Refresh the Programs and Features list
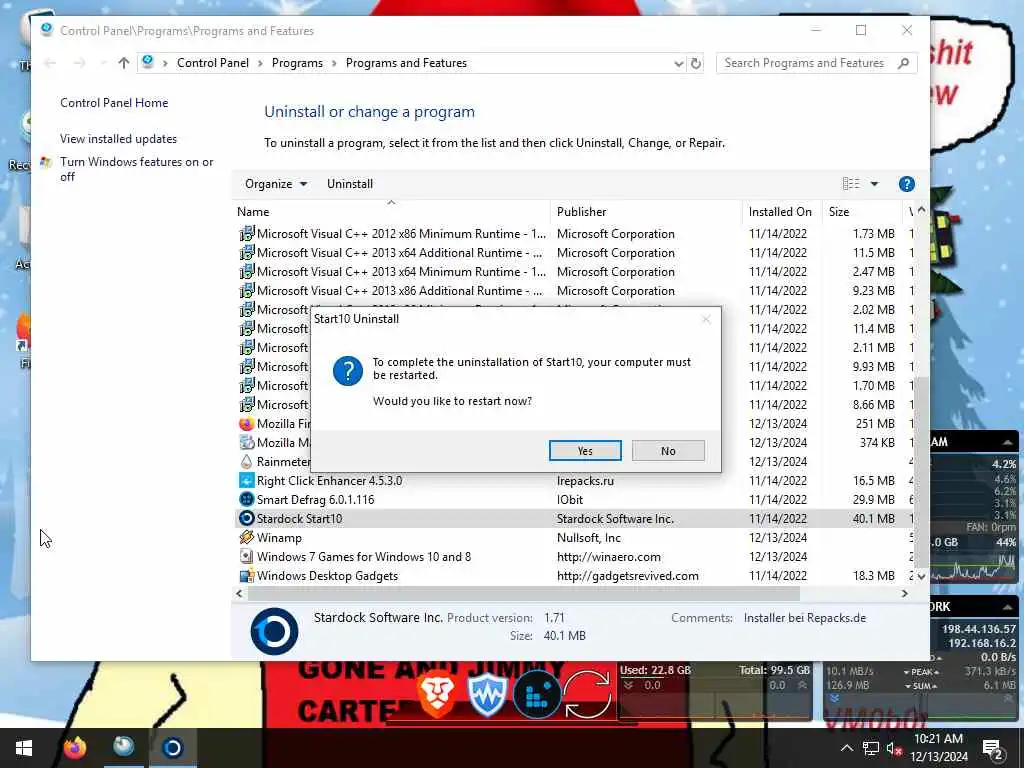1024x768 pixels. 696,63
